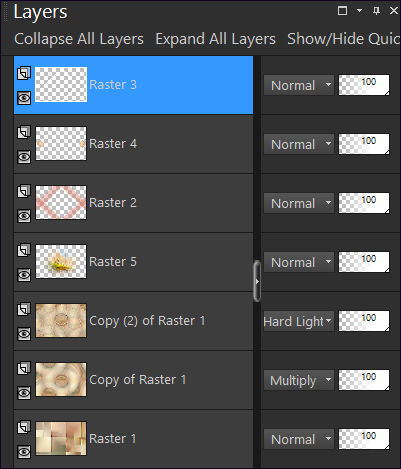Screen dimensions: 401x469
Task: Click the layer type icon for Raster 4
Action: click(x=24, y=132)
